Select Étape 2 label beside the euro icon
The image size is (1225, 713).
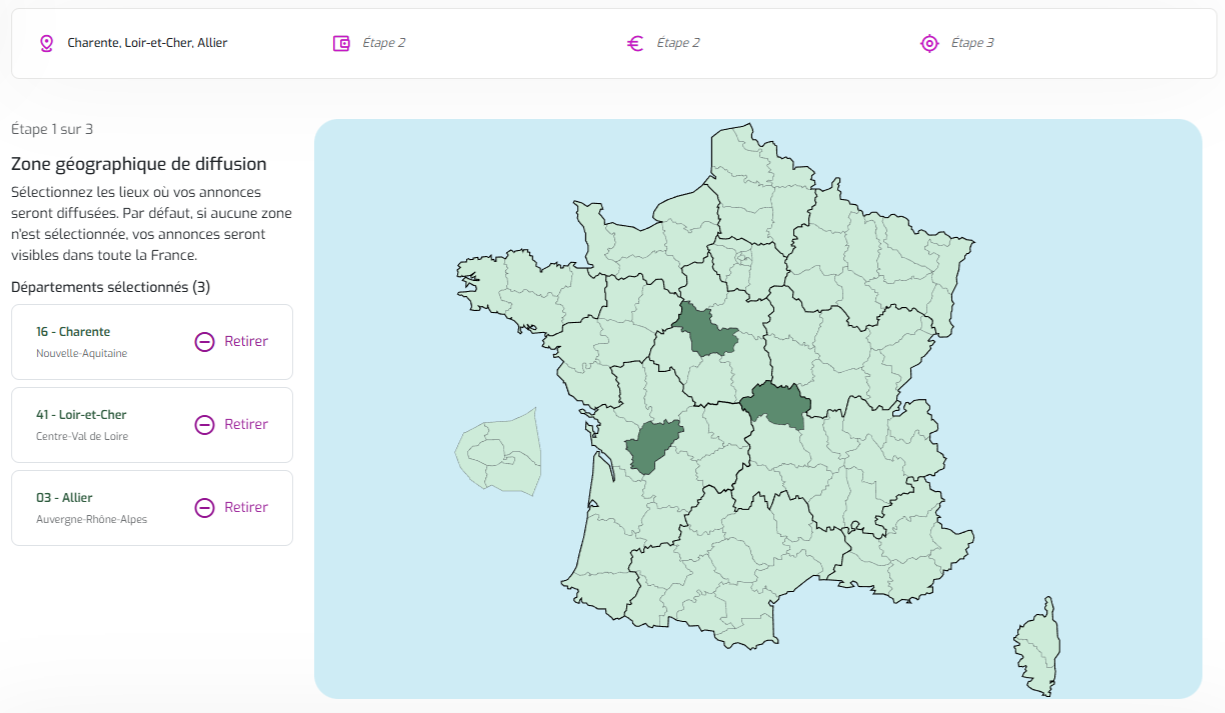point(678,43)
